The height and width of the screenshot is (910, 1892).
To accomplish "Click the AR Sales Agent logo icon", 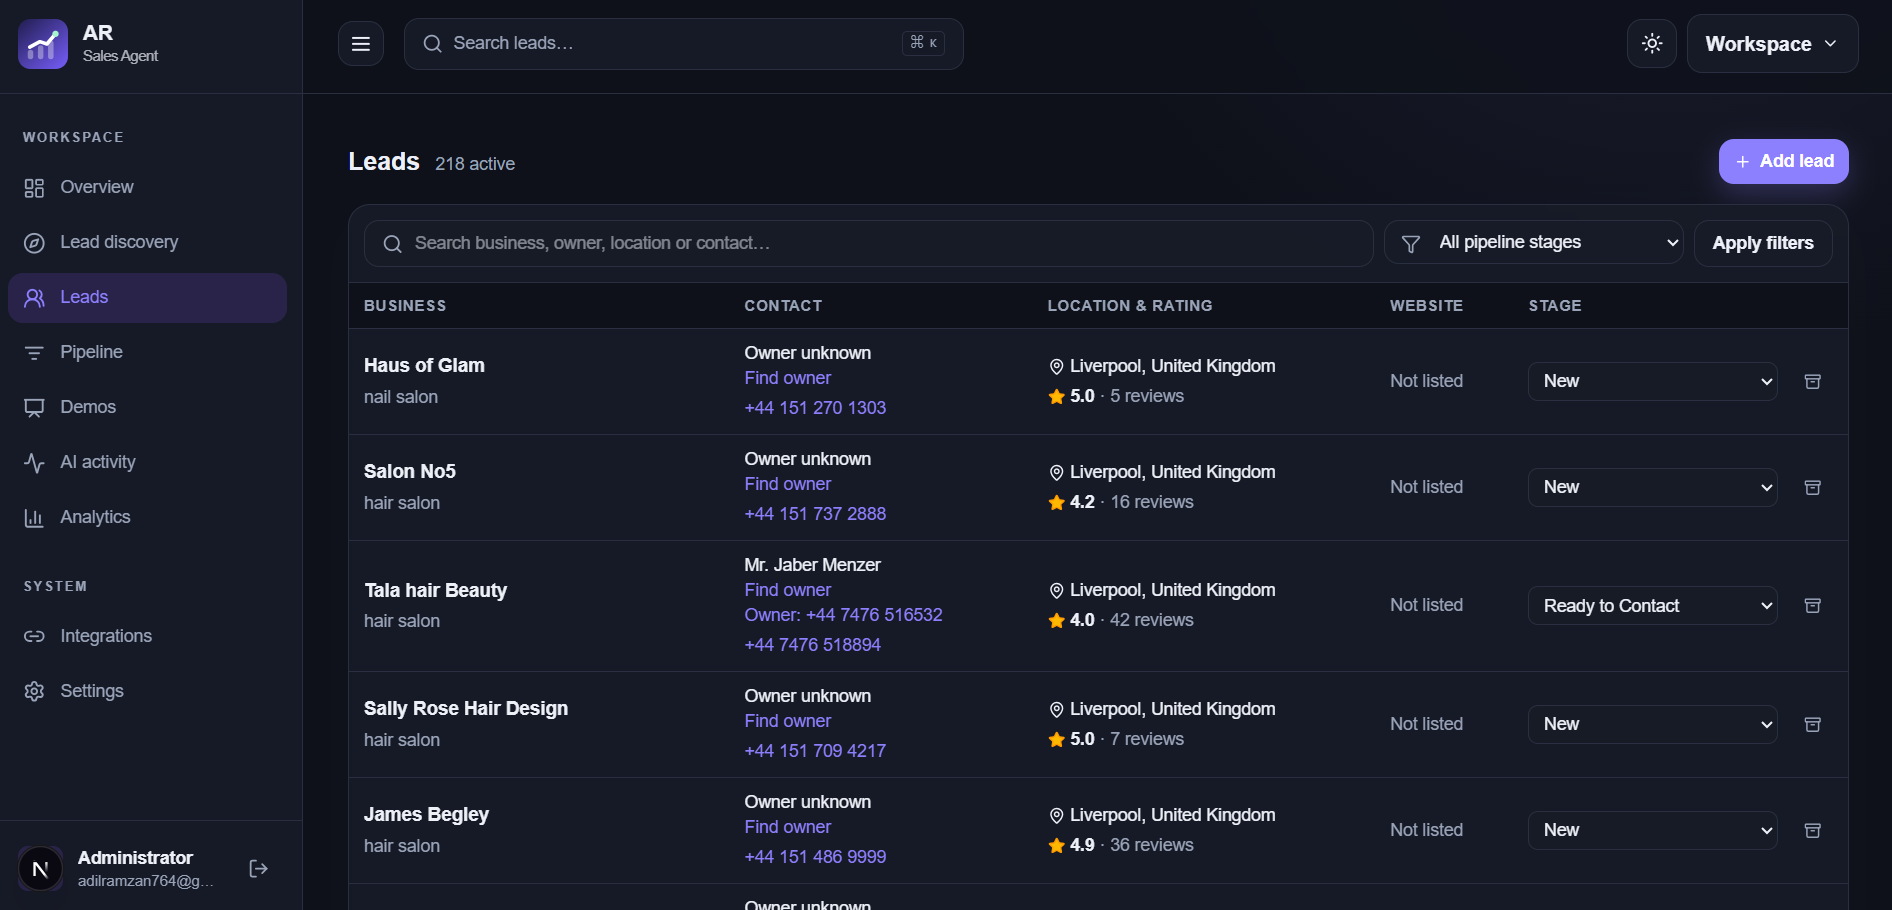I will pos(43,44).
